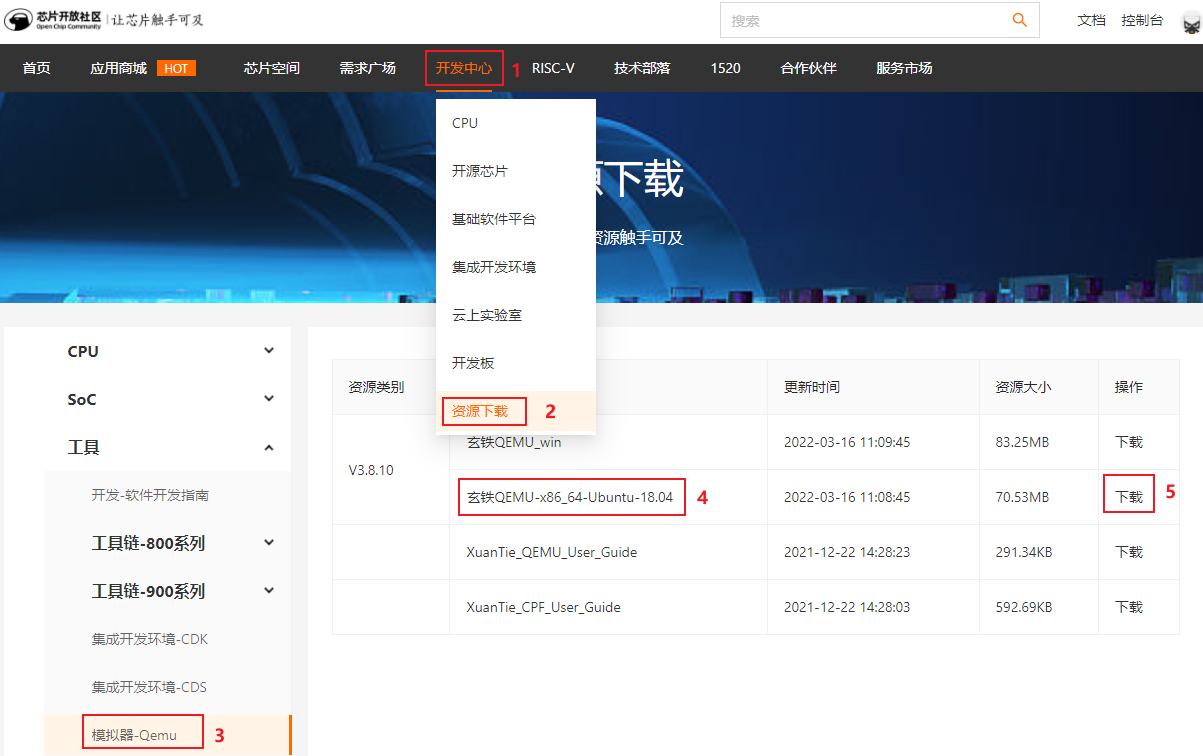Click the 玄铁QEMU-x86_64-Ubuntu-18.04 resource name

(570, 497)
